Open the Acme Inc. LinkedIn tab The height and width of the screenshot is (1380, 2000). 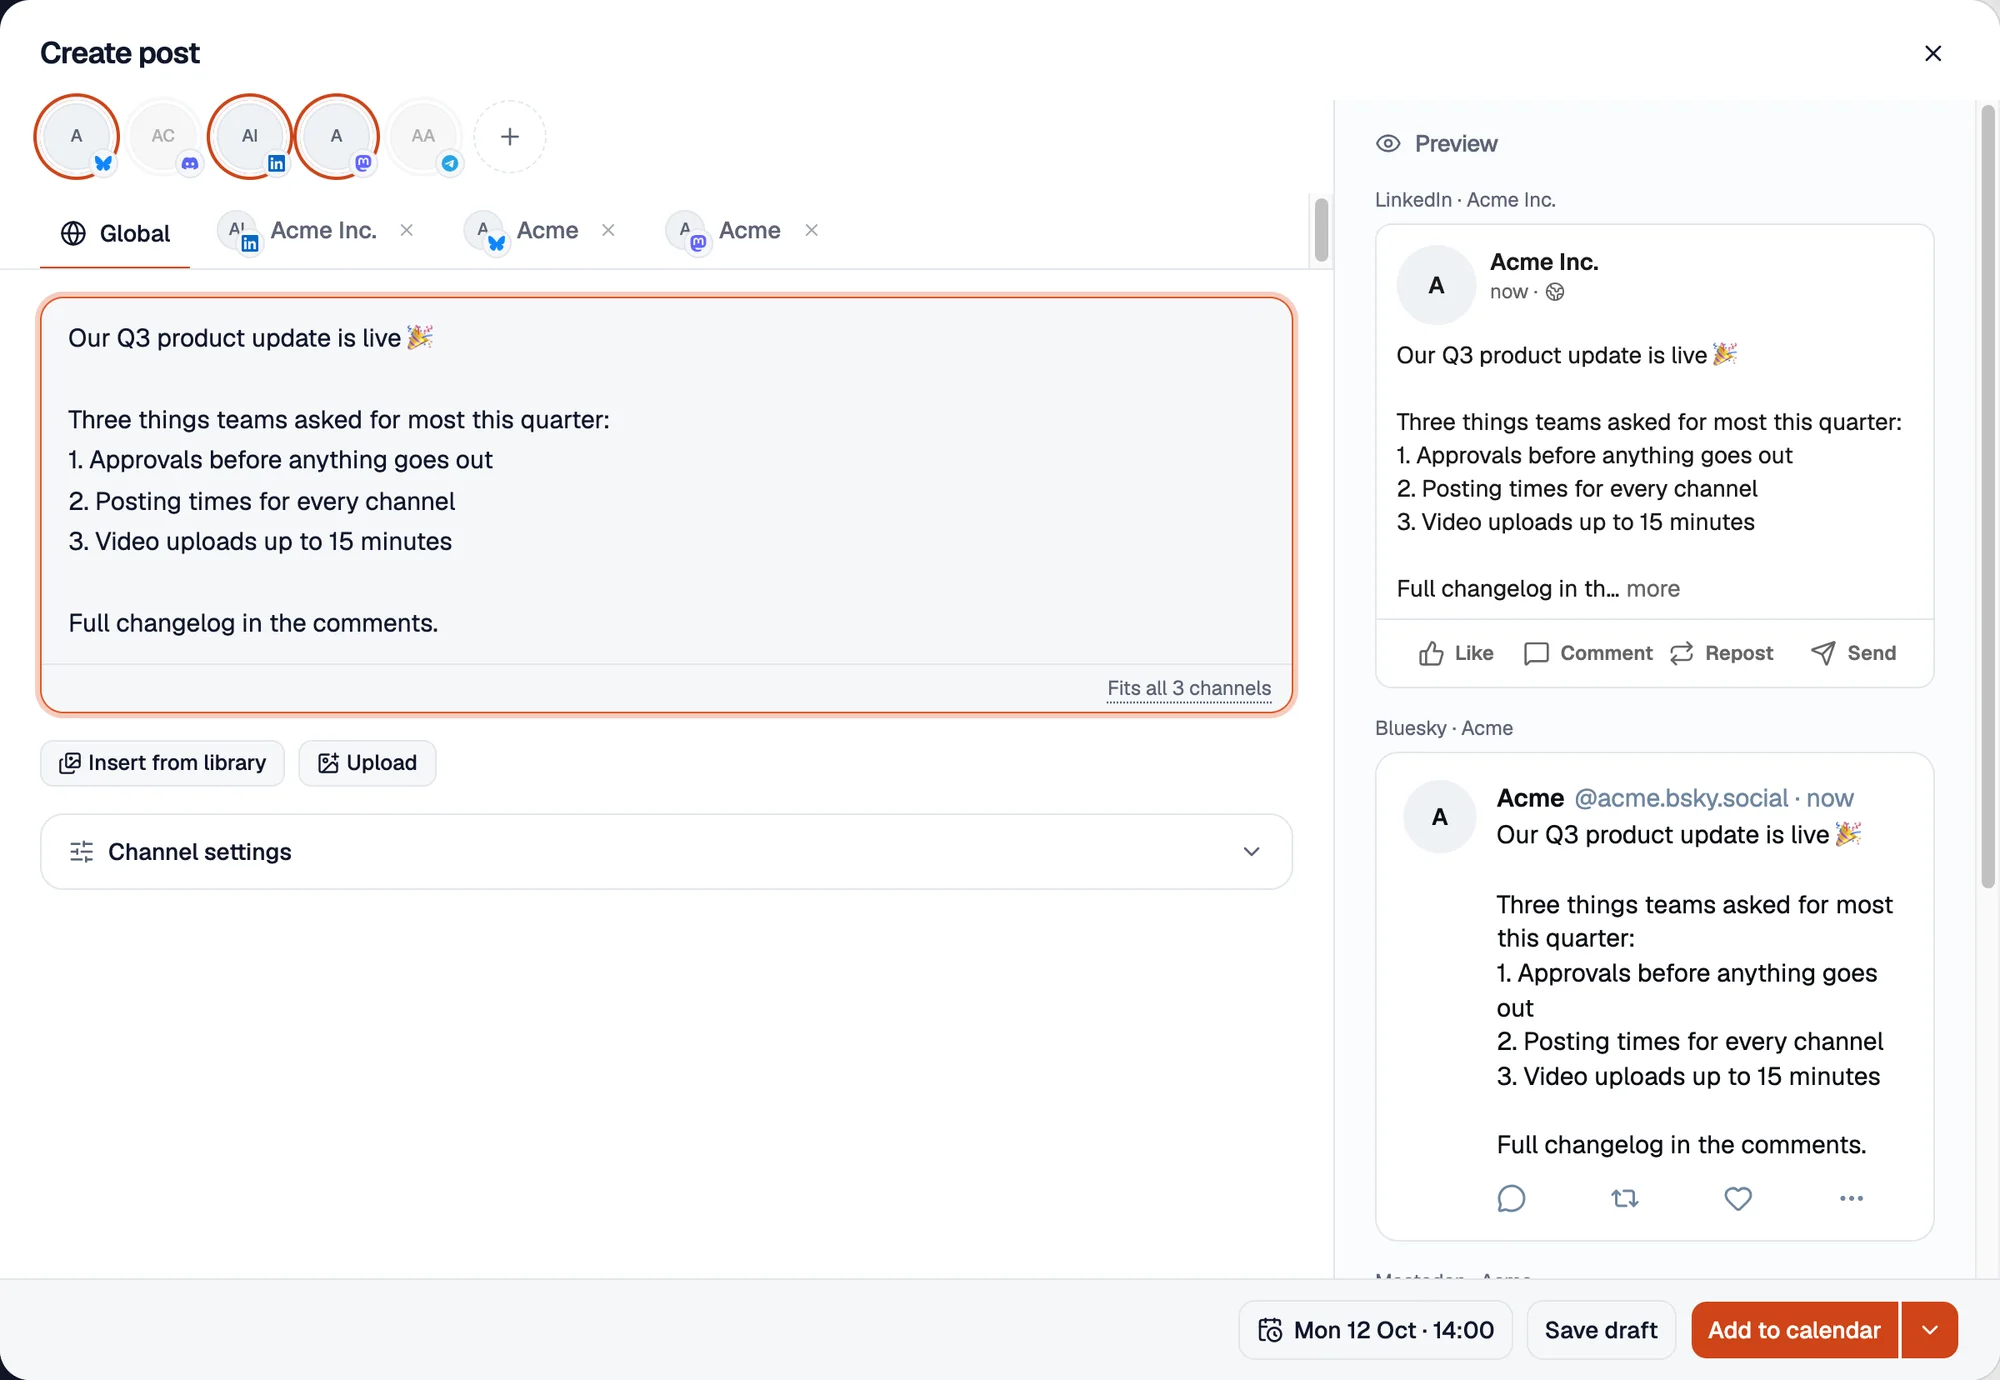point(299,231)
